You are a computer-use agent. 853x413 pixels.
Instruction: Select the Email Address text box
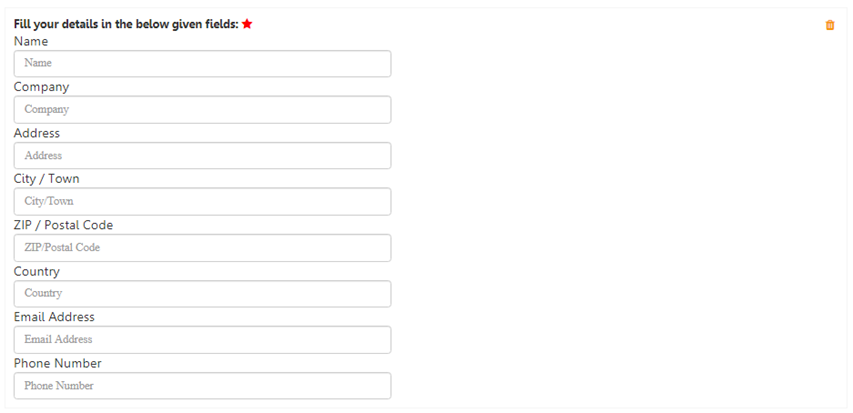click(202, 339)
